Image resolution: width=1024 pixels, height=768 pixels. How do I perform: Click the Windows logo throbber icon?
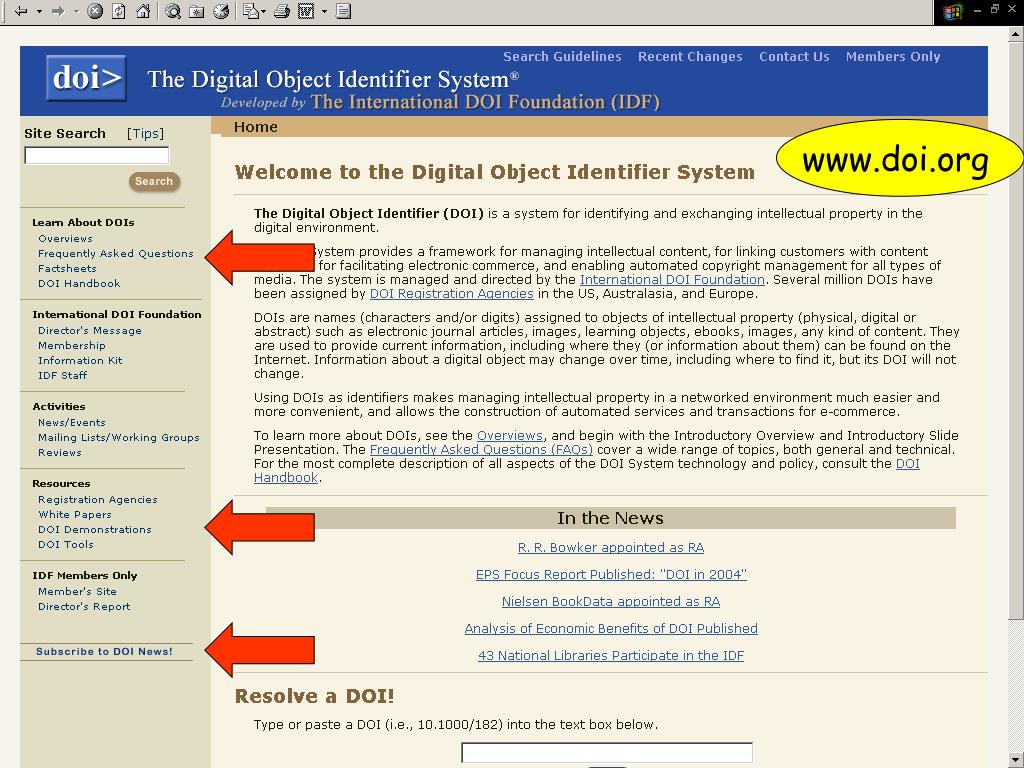tap(952, 11)
